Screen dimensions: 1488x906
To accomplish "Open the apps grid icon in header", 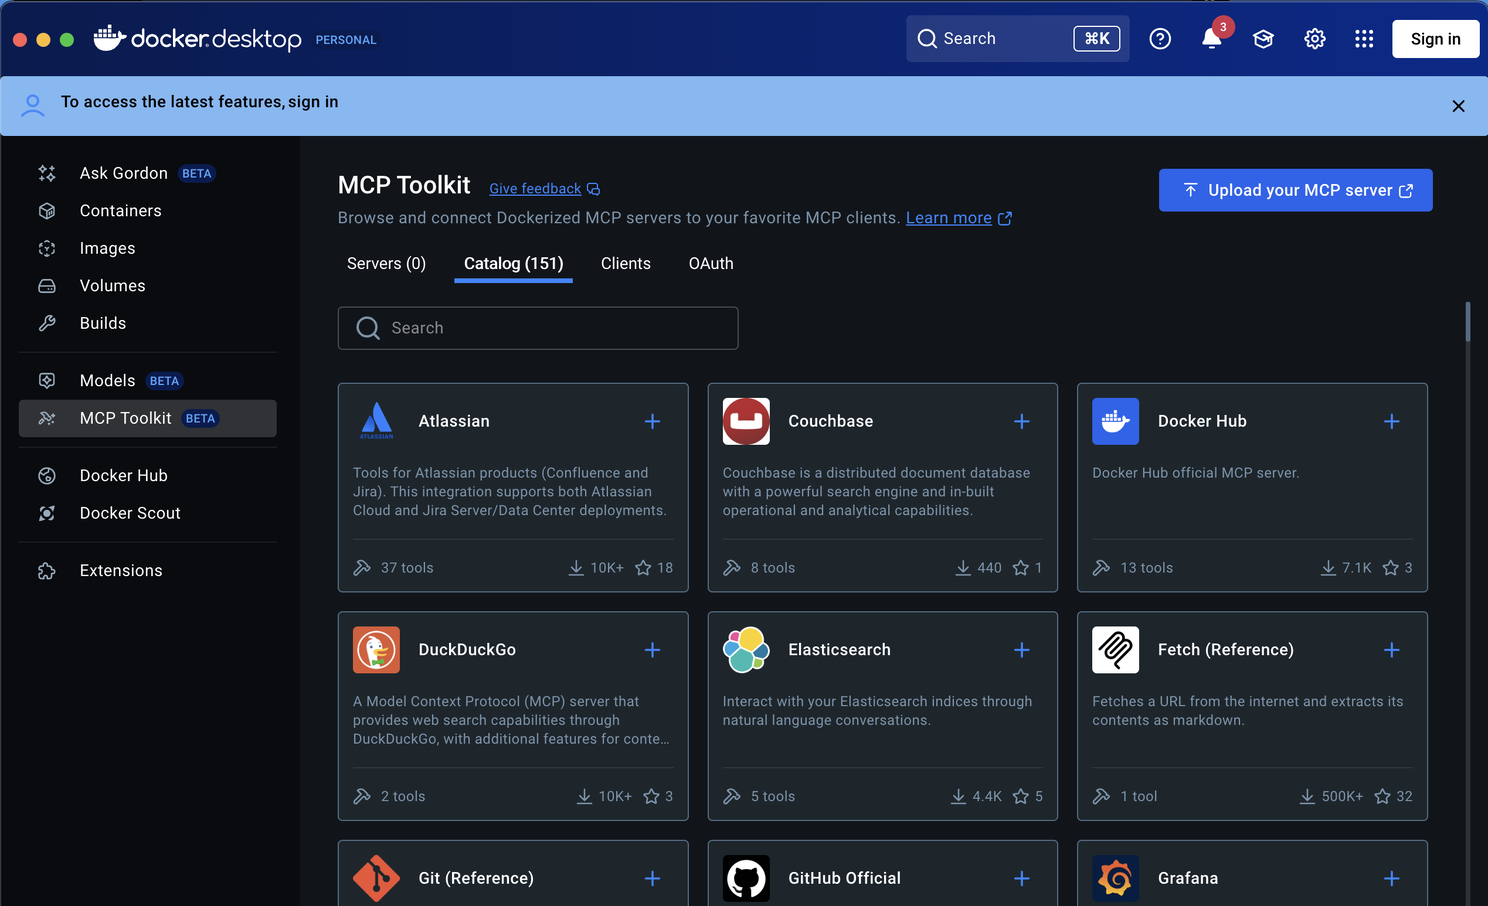I will (x=1364, y=39).
